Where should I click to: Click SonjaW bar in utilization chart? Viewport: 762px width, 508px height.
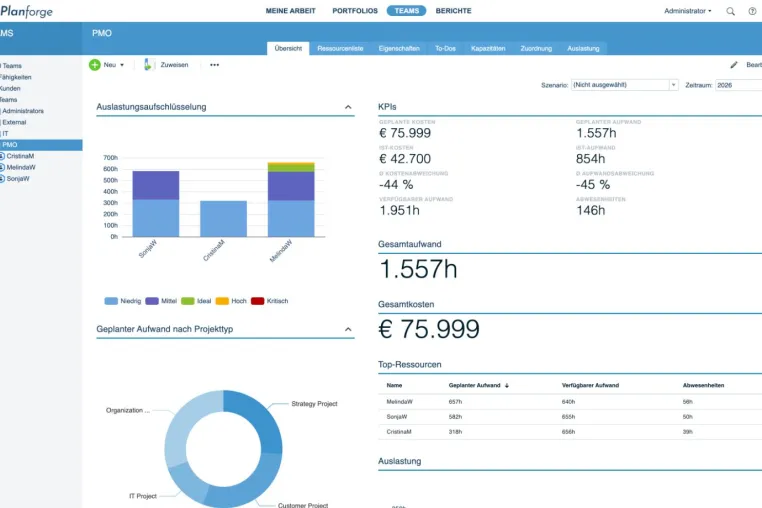click(156, 204)
